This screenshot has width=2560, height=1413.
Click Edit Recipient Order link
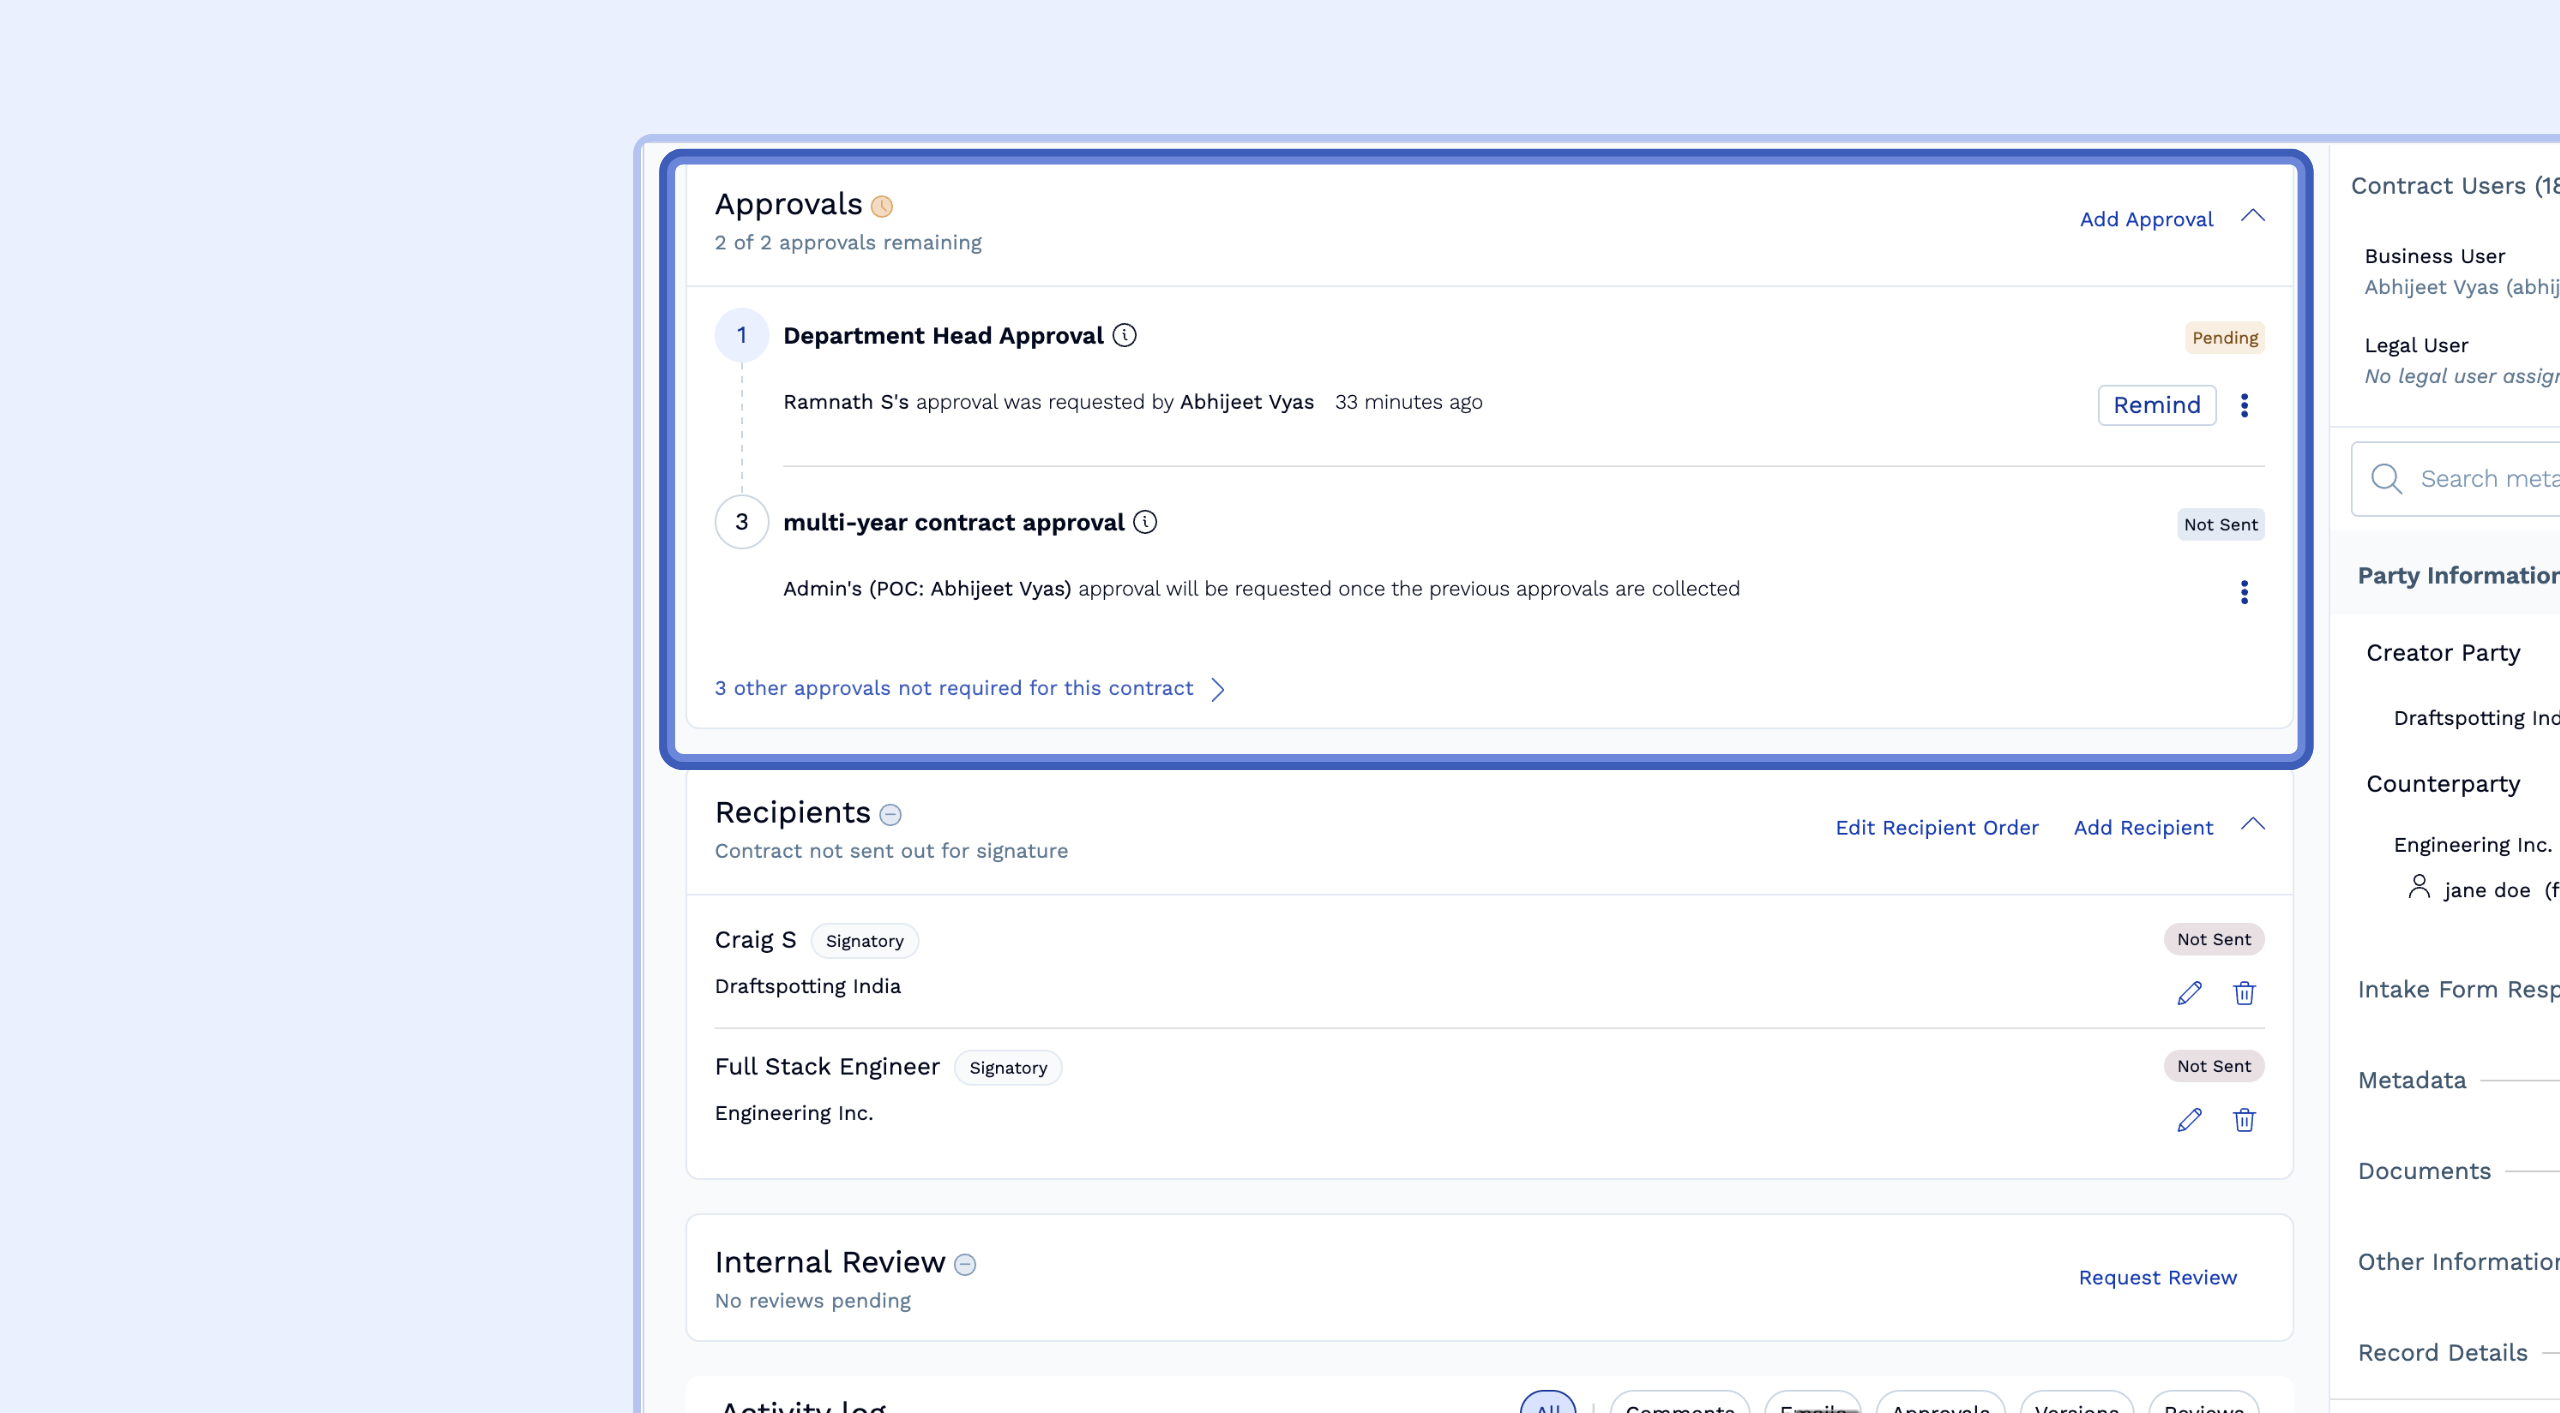pos(1936,827)
